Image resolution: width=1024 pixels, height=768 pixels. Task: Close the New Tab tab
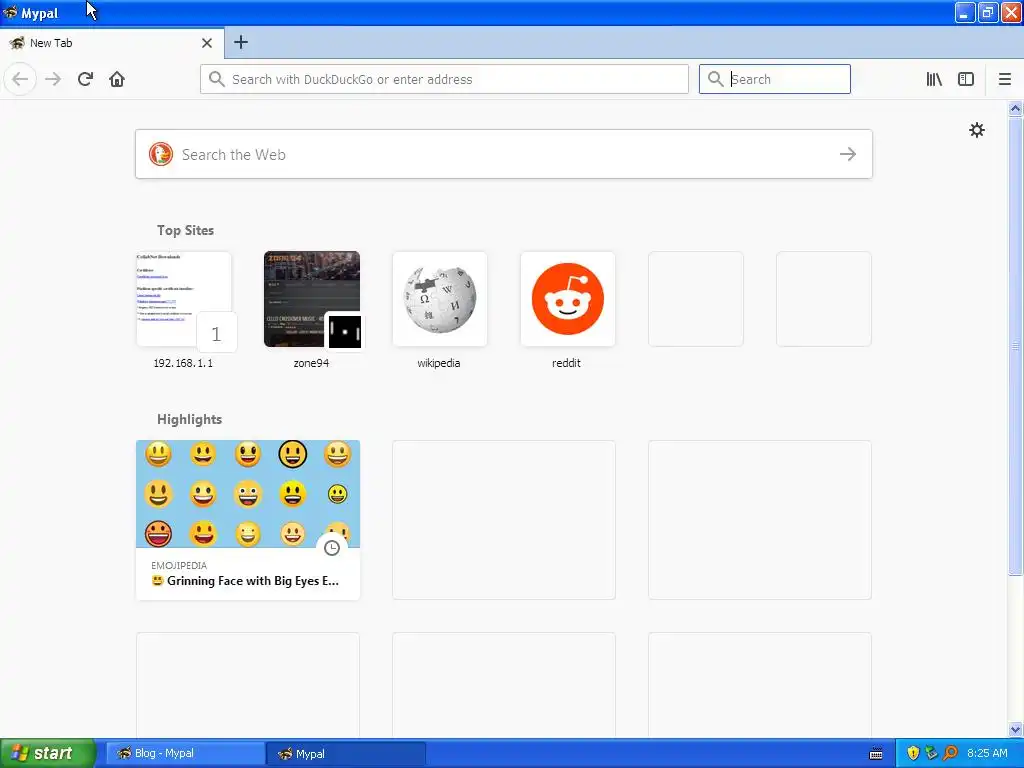pyautogui.click(x=207, y=43)
